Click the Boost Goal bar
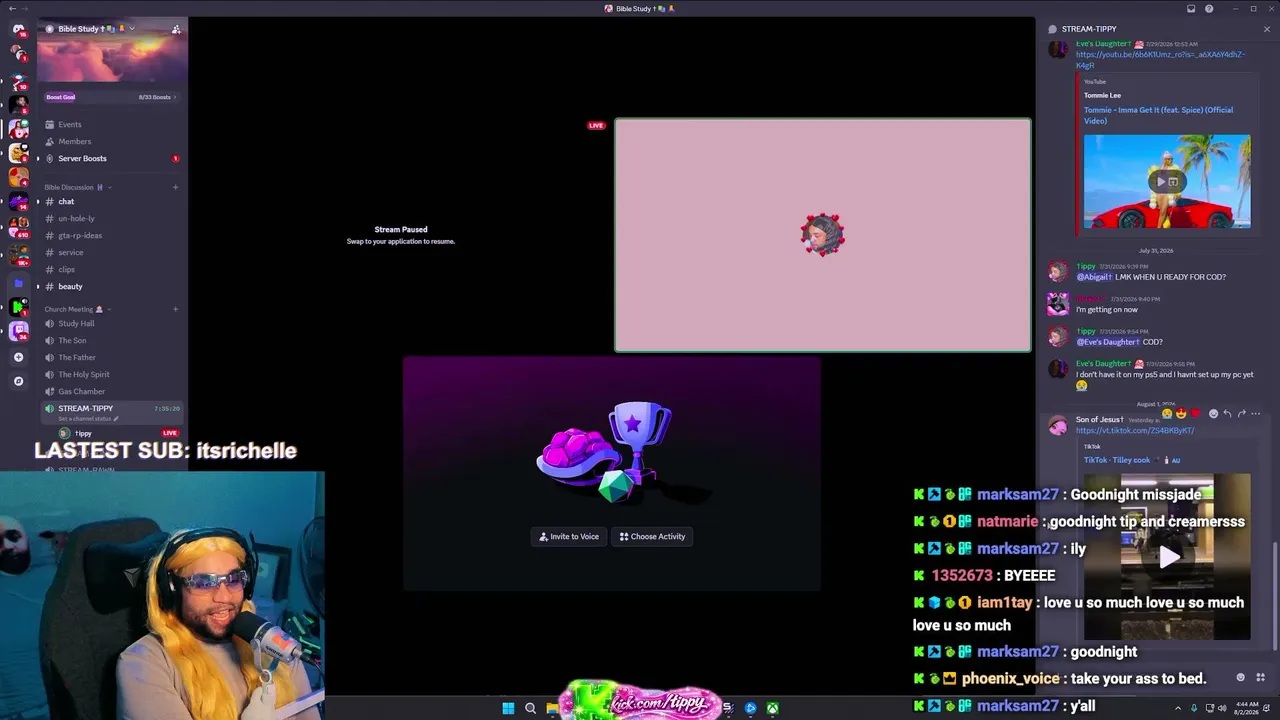1280x720 pixels. pos(111,97)
